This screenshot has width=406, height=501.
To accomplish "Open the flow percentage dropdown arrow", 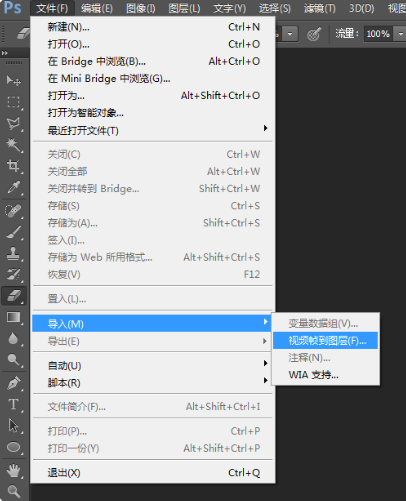I will [x=400, y=34].
